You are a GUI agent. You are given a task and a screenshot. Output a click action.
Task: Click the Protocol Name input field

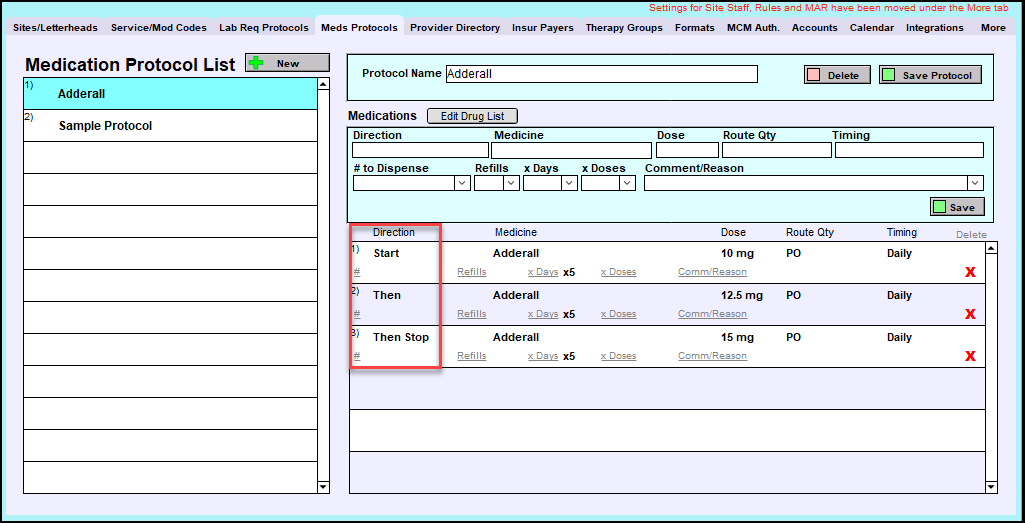(x=600, y=74)
